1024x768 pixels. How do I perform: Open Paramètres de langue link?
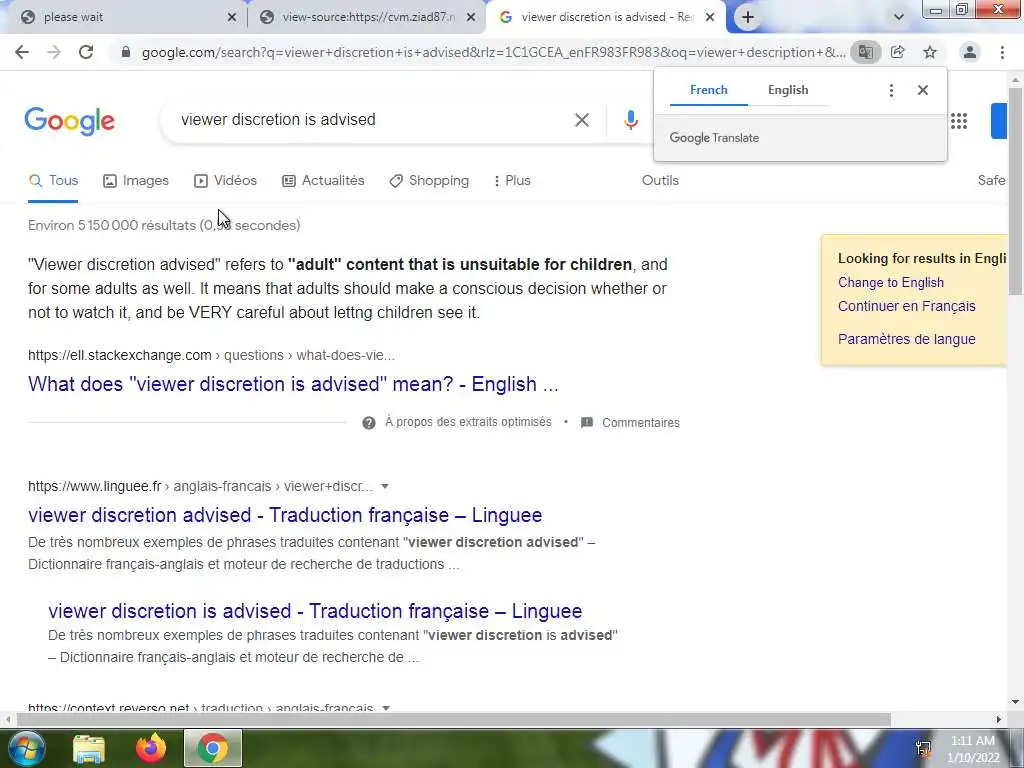click(906, 340)
